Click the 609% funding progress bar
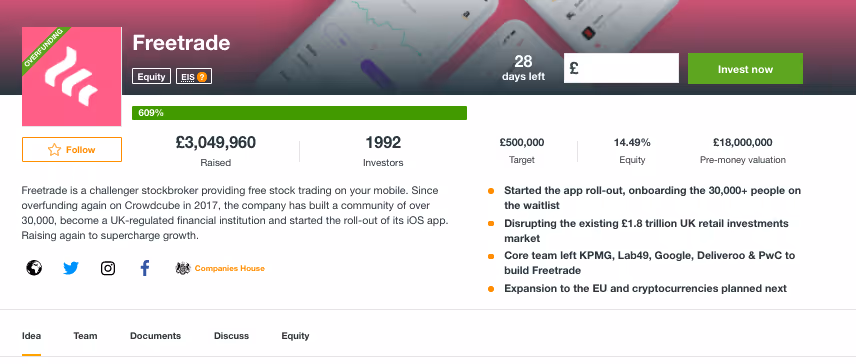 [x=299, y=113]
